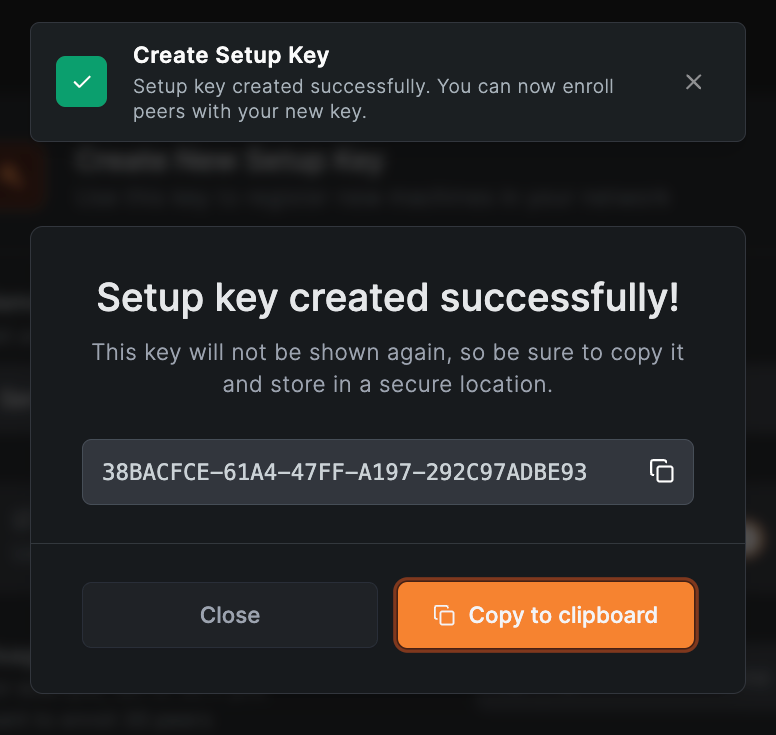Image resolution: width=776 pixels, height=735 pixels.
Task: Click the blurred subtitle under the background heading
Action: pos(370,197)
